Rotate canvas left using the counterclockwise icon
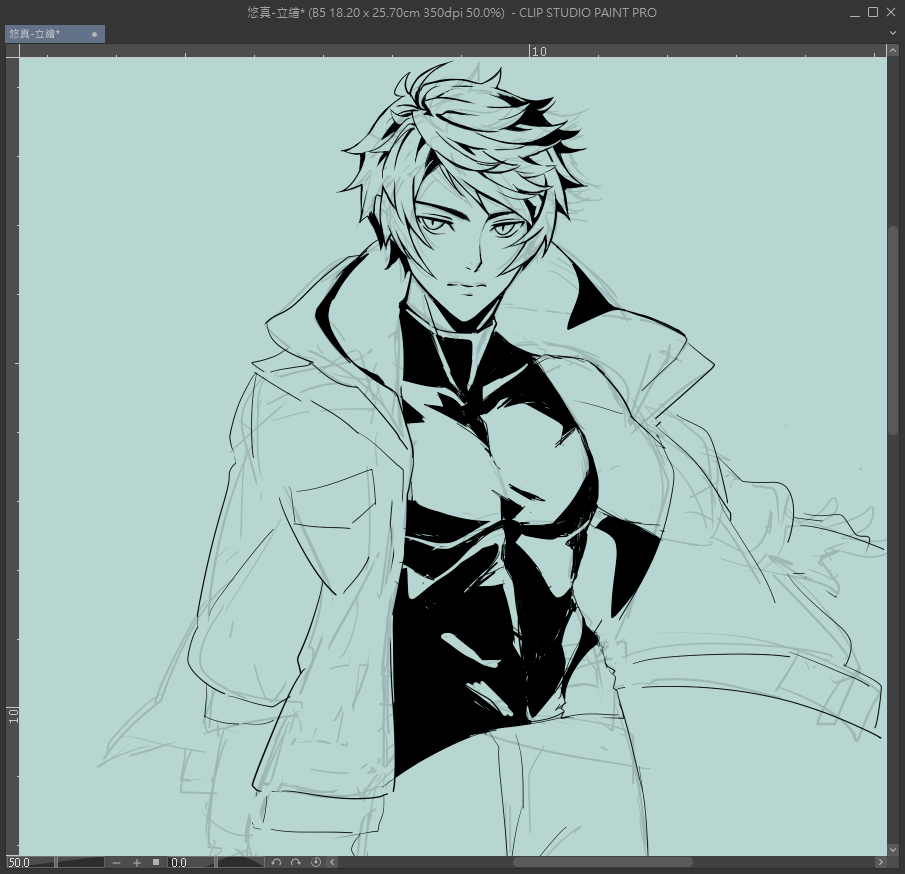 (276, 862)
